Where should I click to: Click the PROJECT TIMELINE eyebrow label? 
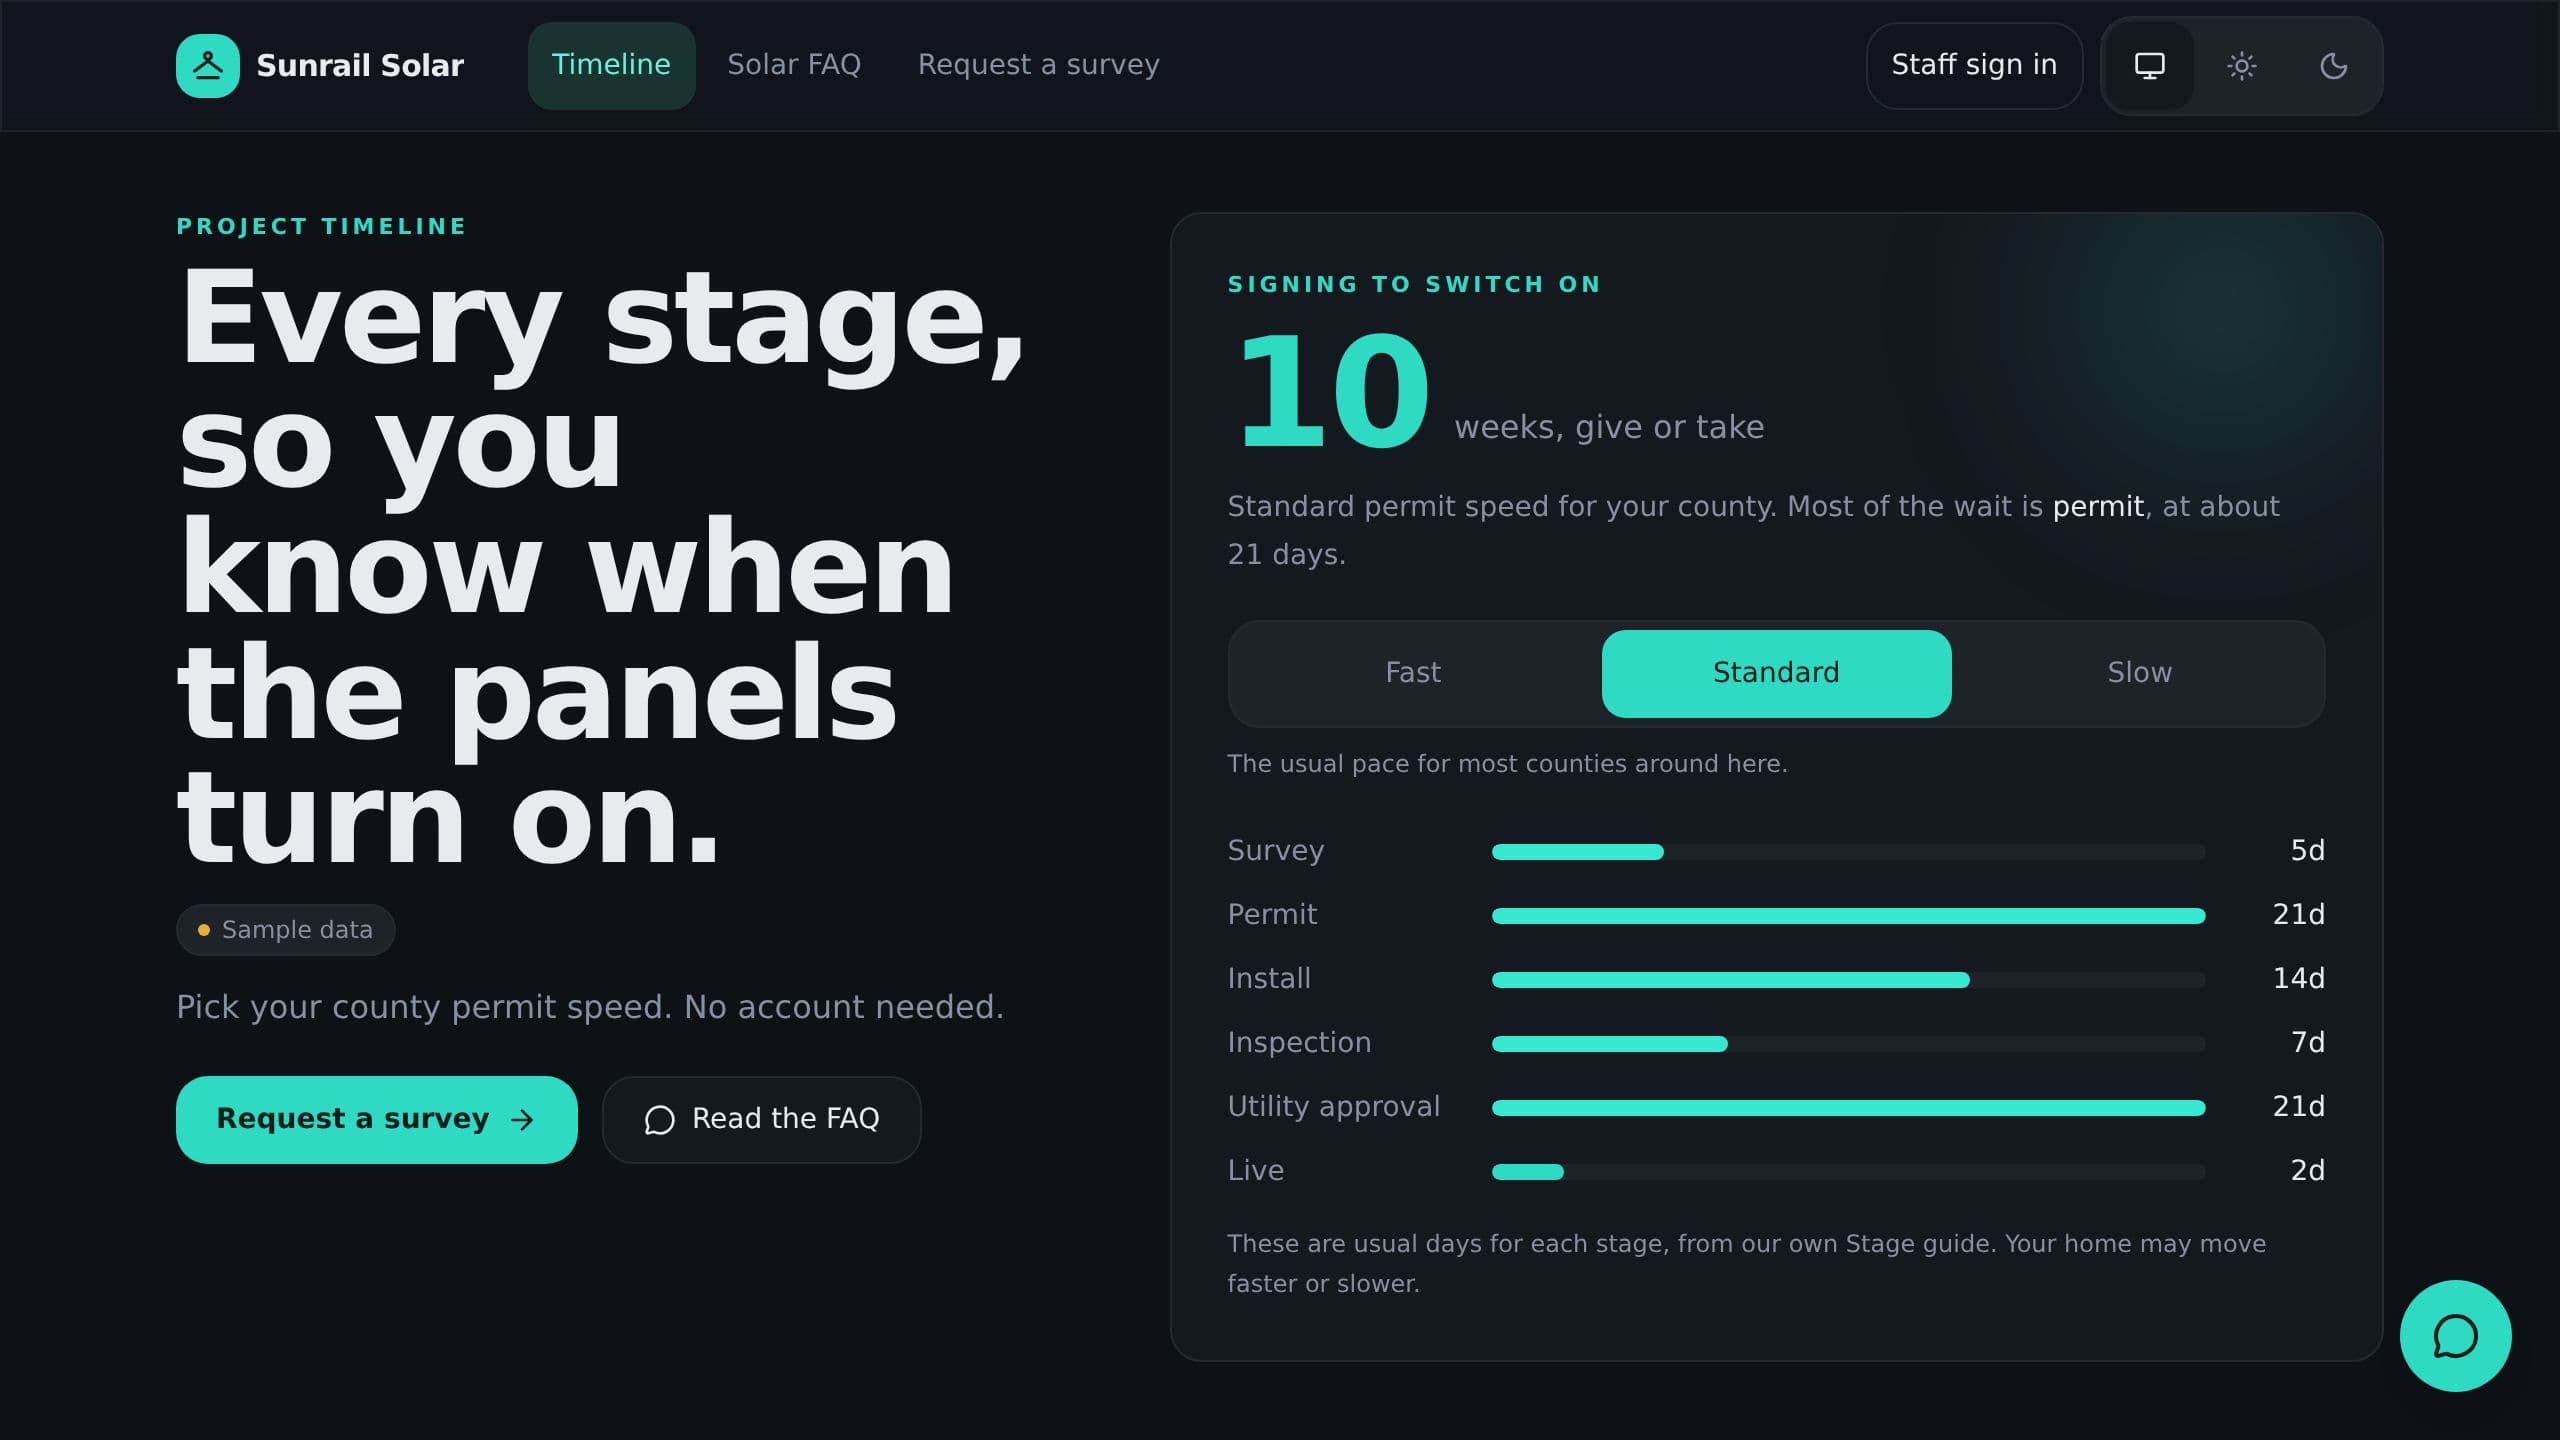tap(321, 226)
